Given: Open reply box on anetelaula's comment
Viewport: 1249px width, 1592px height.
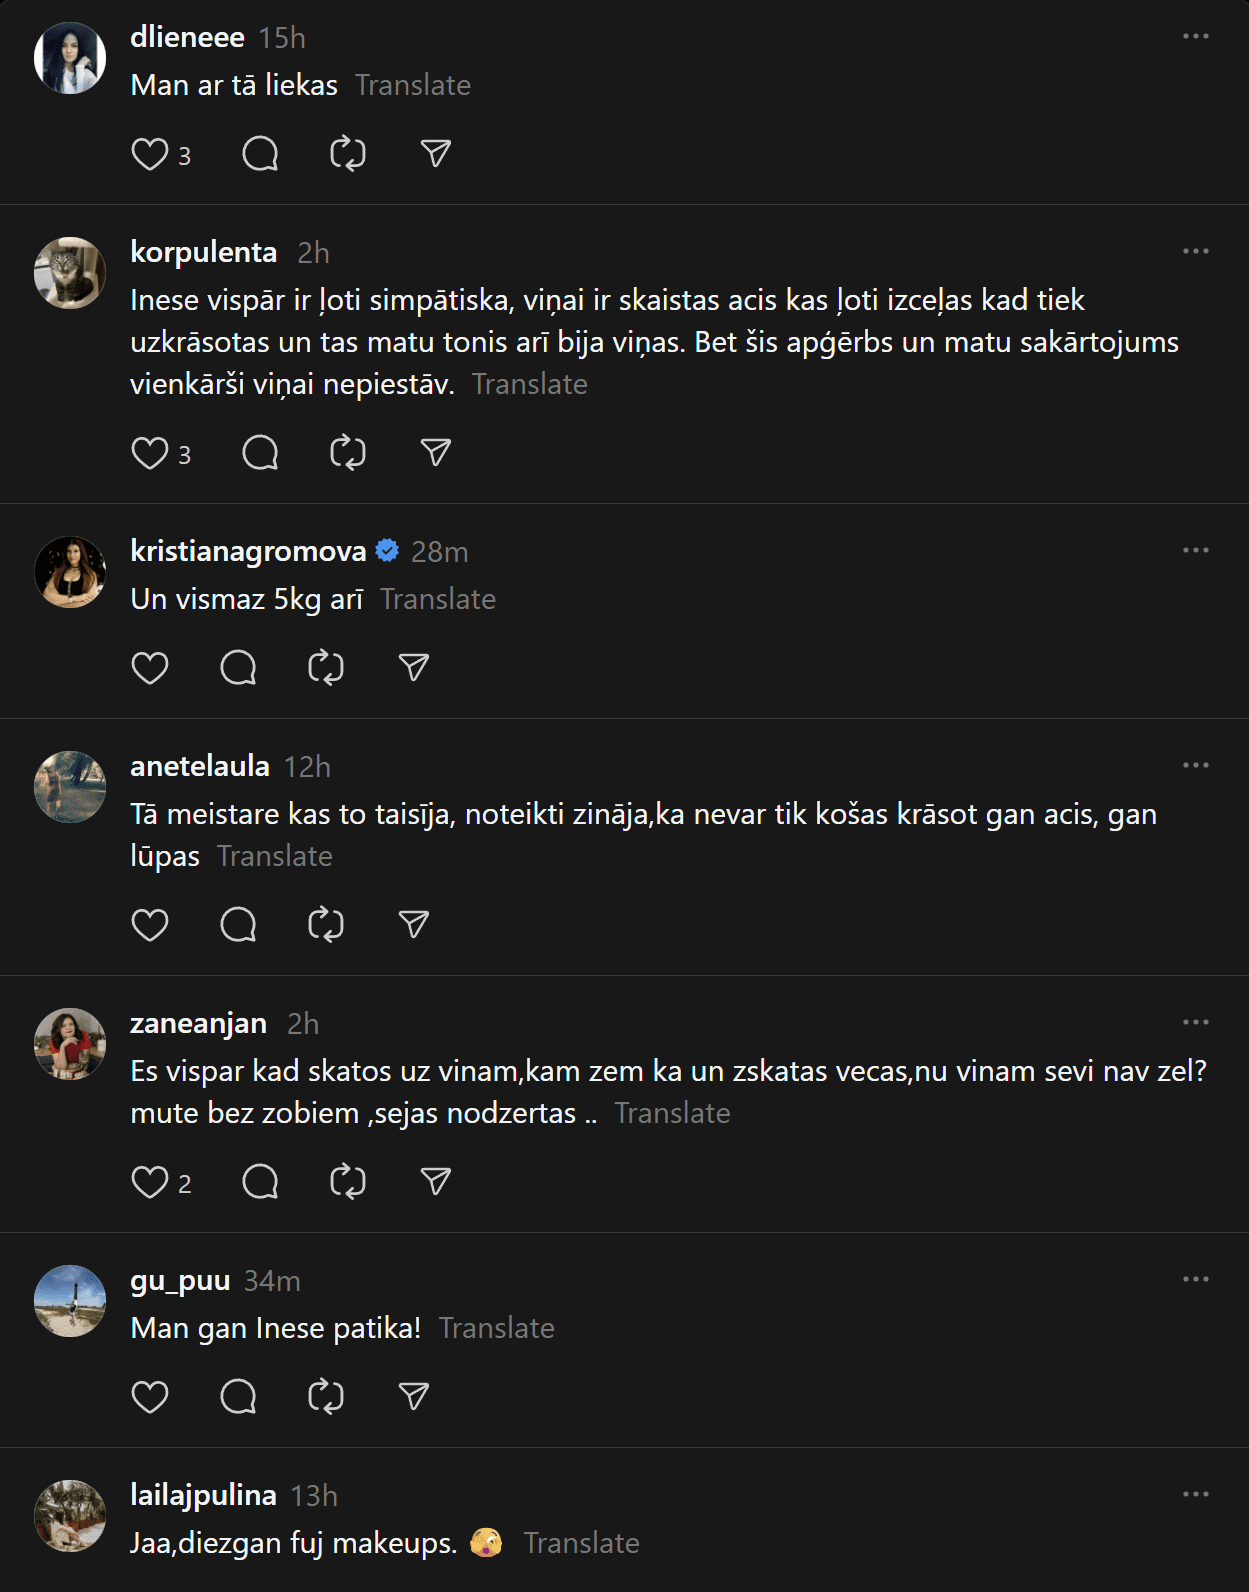Looking at the screenshot, I should click(x=238, y=925).
